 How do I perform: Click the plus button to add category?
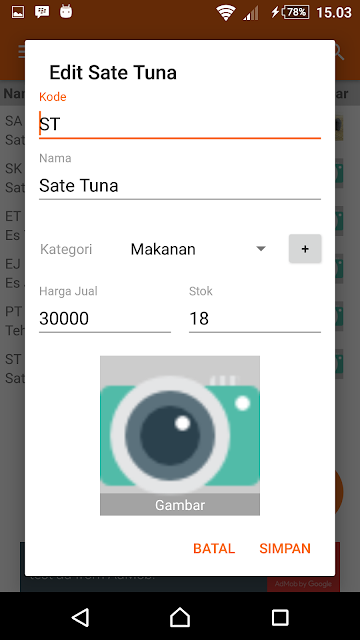pyautogui.click(x=305, y=249)
